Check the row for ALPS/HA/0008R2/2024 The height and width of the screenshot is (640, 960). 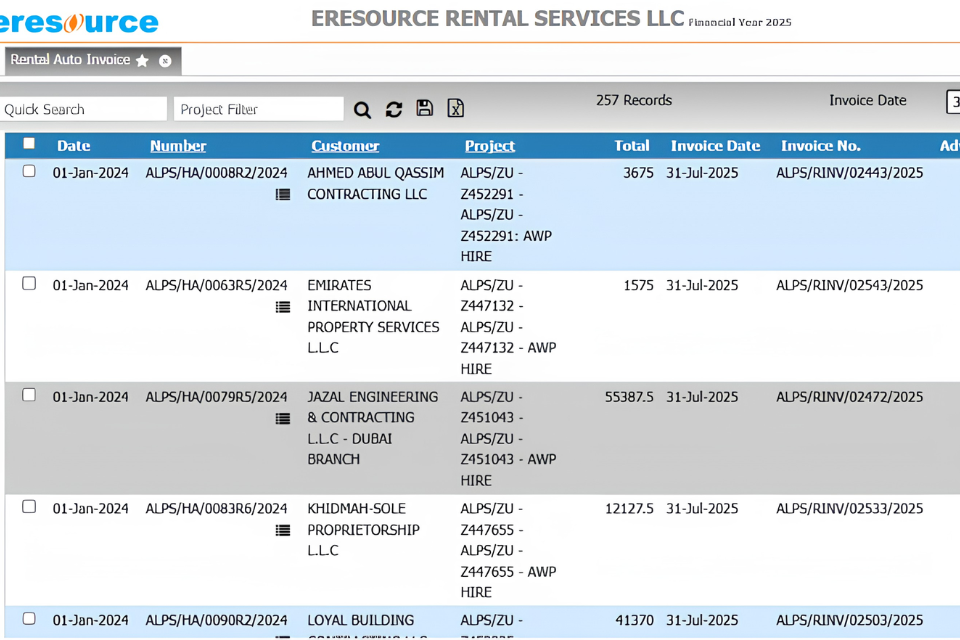point(29,171)
